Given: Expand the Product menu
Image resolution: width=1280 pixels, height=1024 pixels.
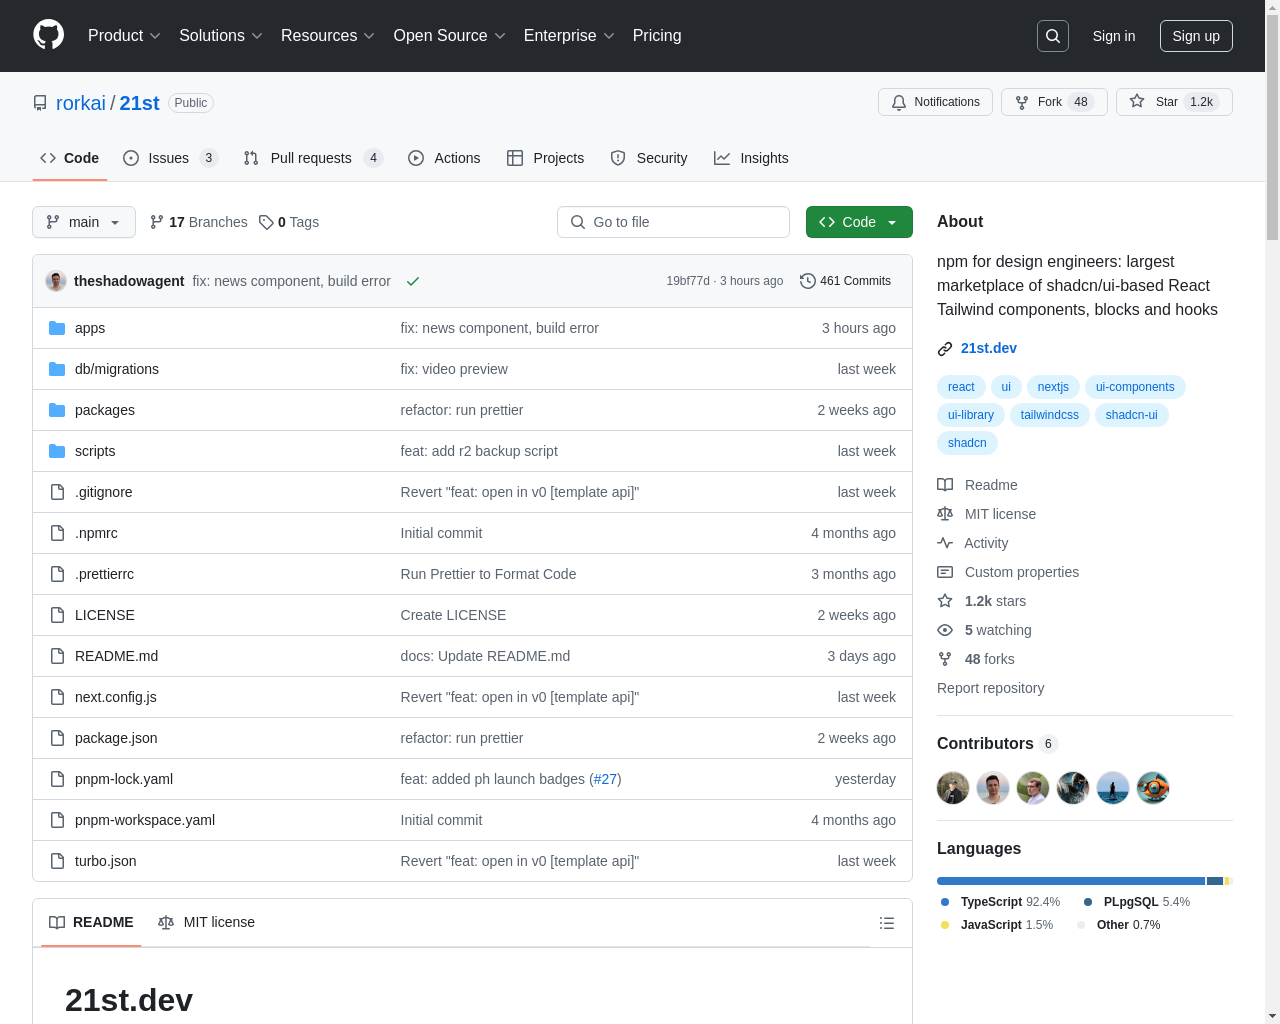Looking at the screenshot, I should pos(124,36).
